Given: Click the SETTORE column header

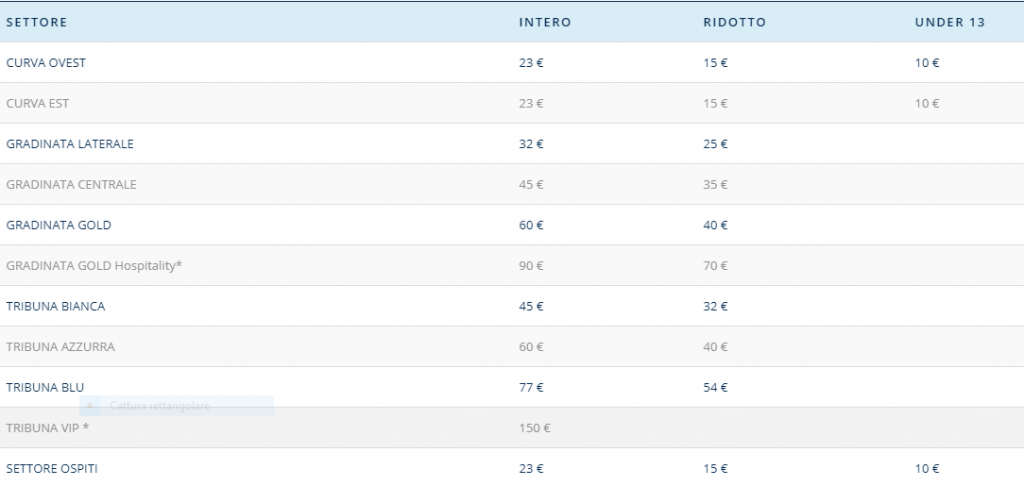Looking at the screenshot, I should click(36, 22).
